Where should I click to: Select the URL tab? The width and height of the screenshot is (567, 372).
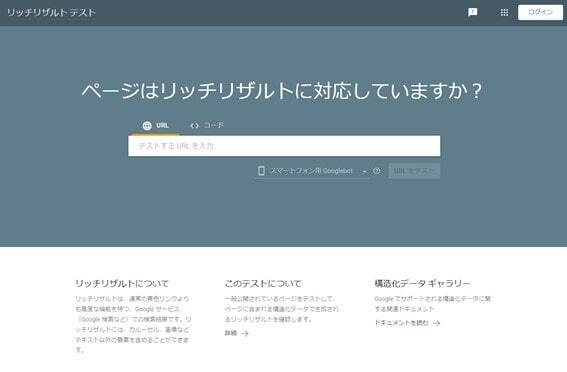[155, 125]
